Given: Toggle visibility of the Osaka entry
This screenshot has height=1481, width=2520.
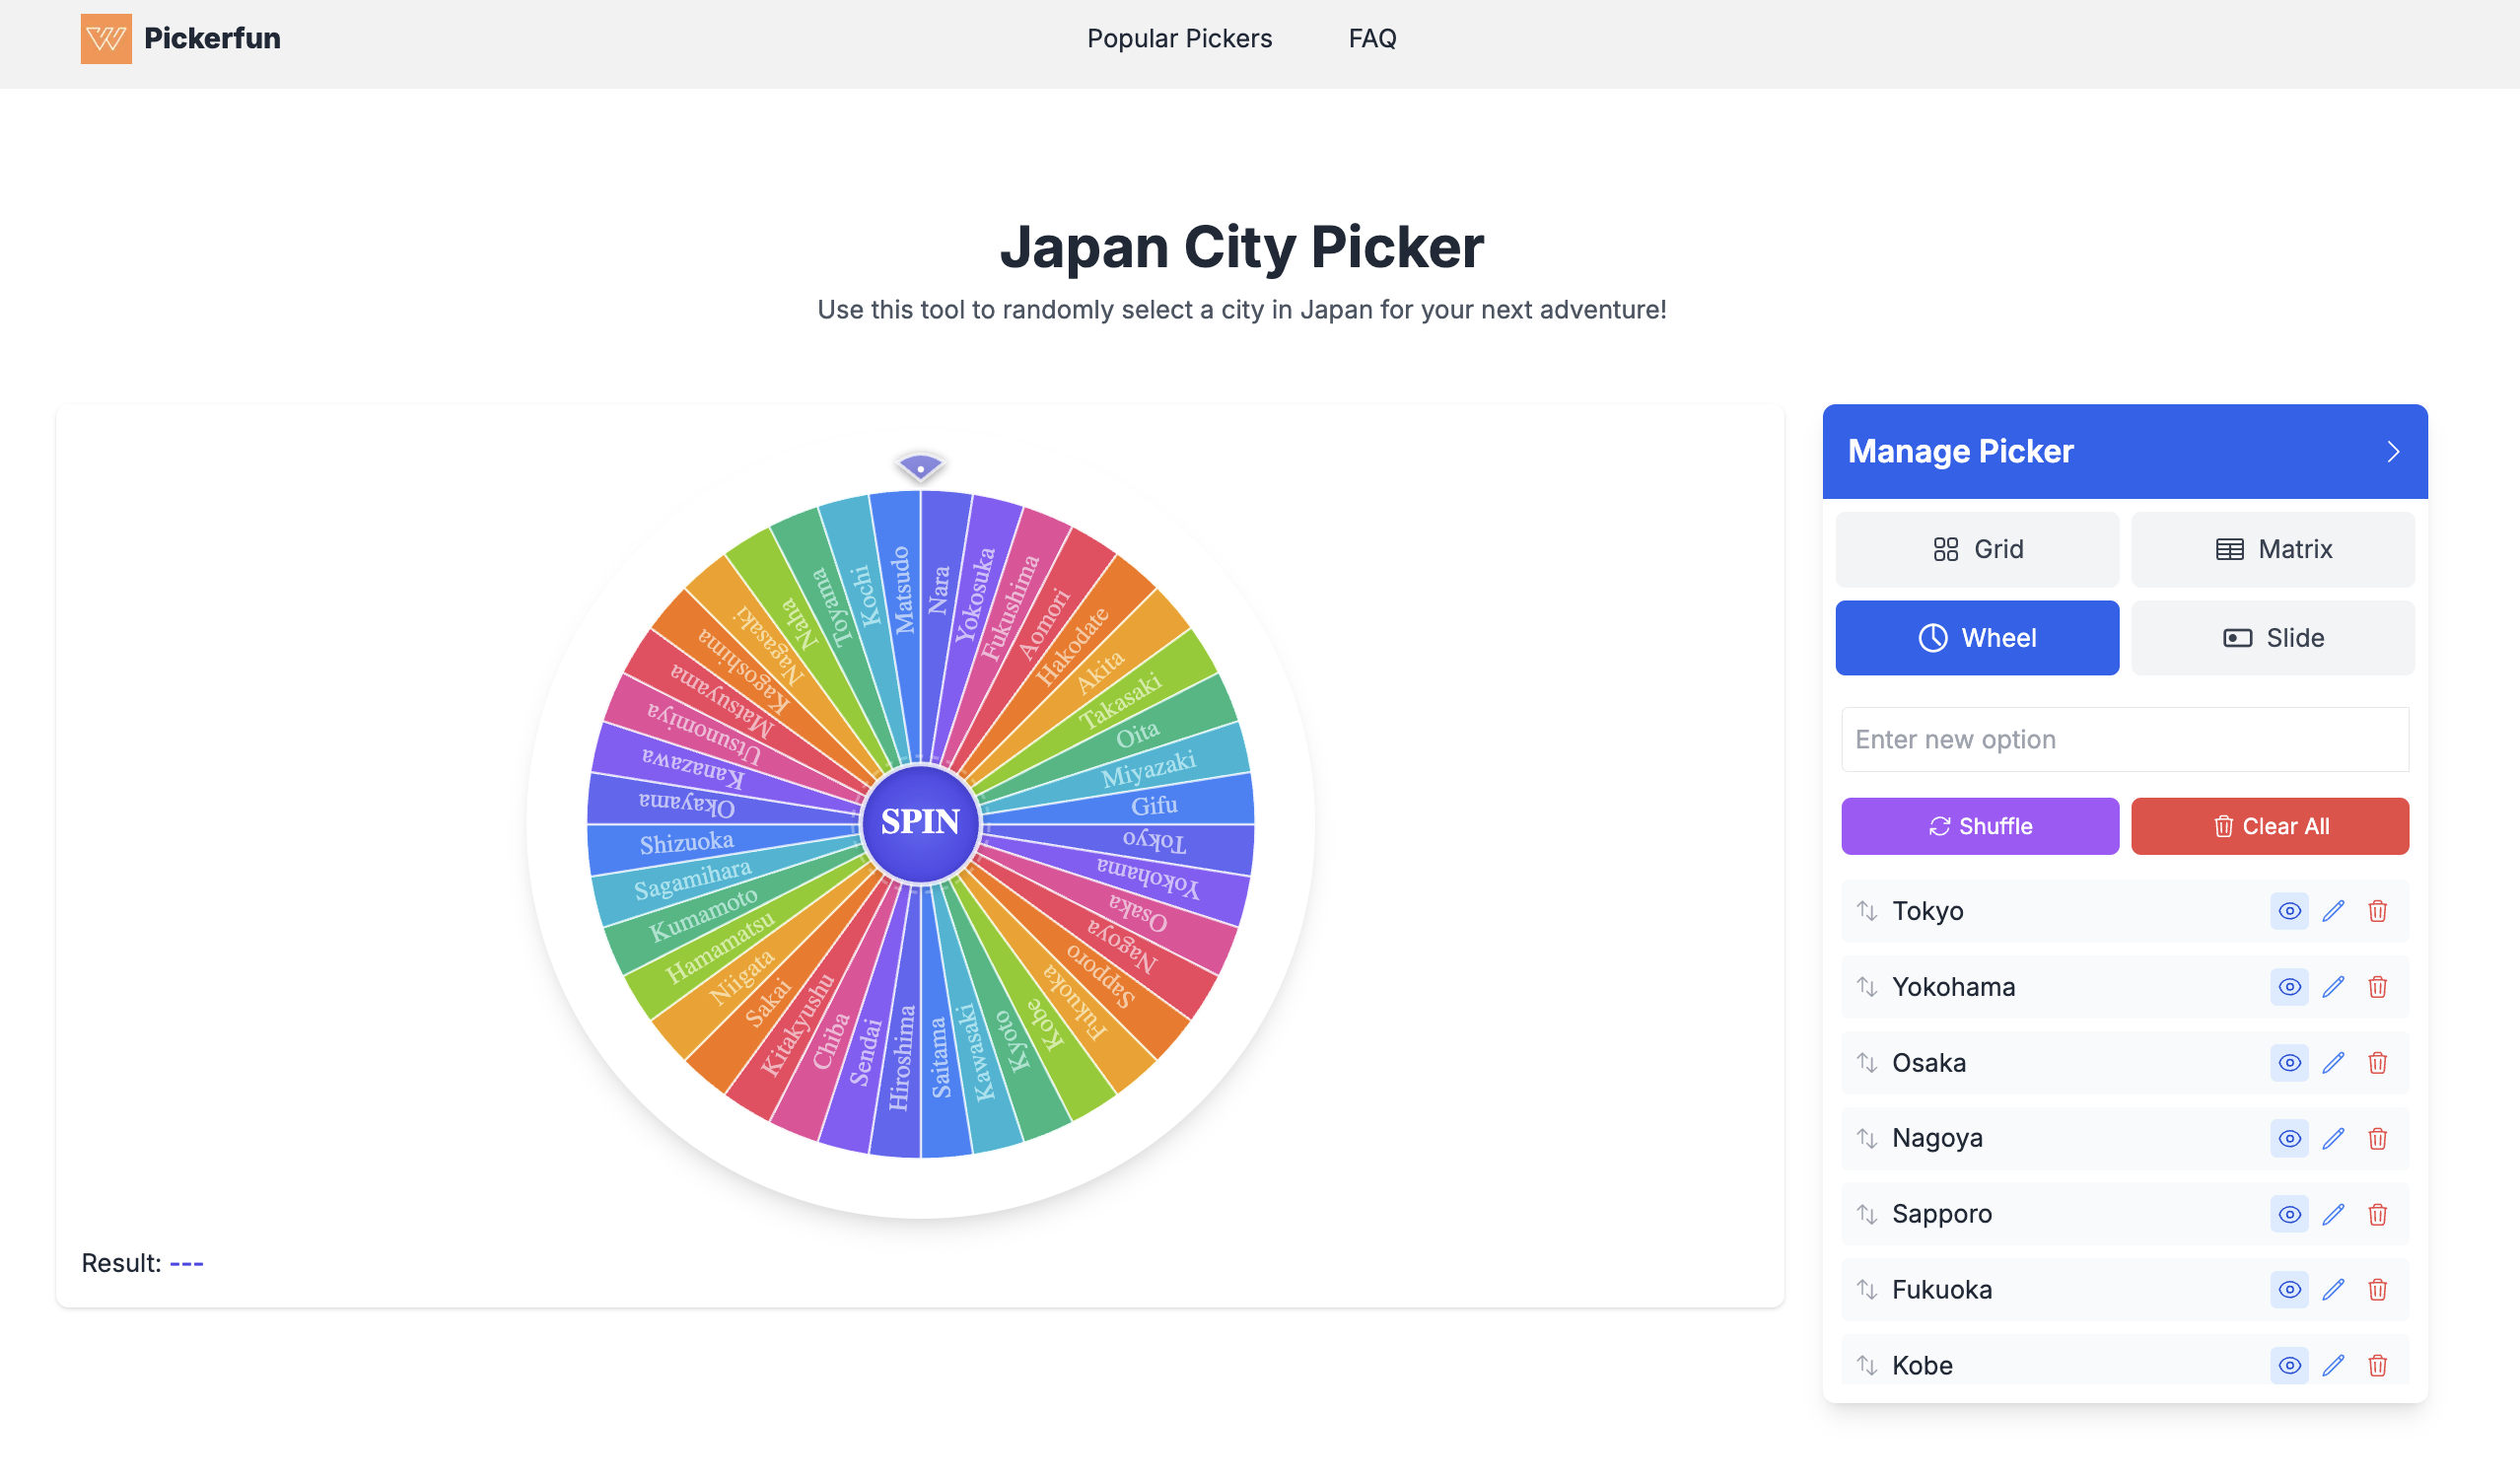Looking at the screenshot, I should pos(2289,1062).
